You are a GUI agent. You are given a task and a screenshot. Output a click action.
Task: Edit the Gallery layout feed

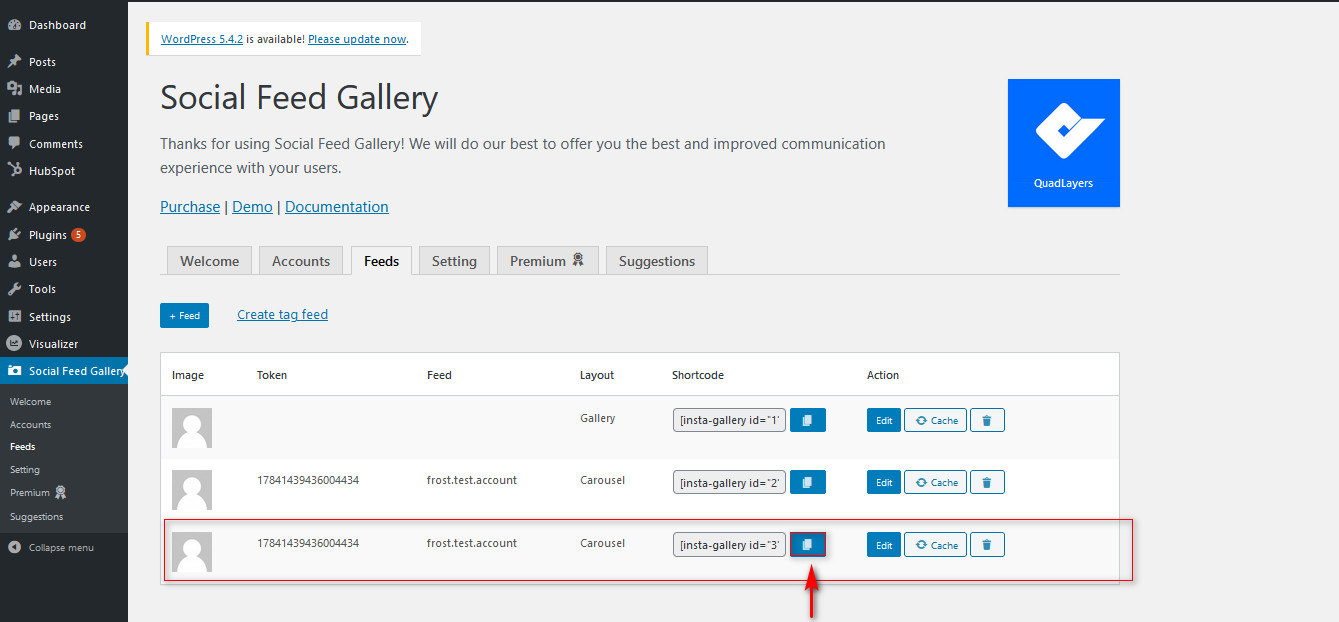(x=884, y=420)
